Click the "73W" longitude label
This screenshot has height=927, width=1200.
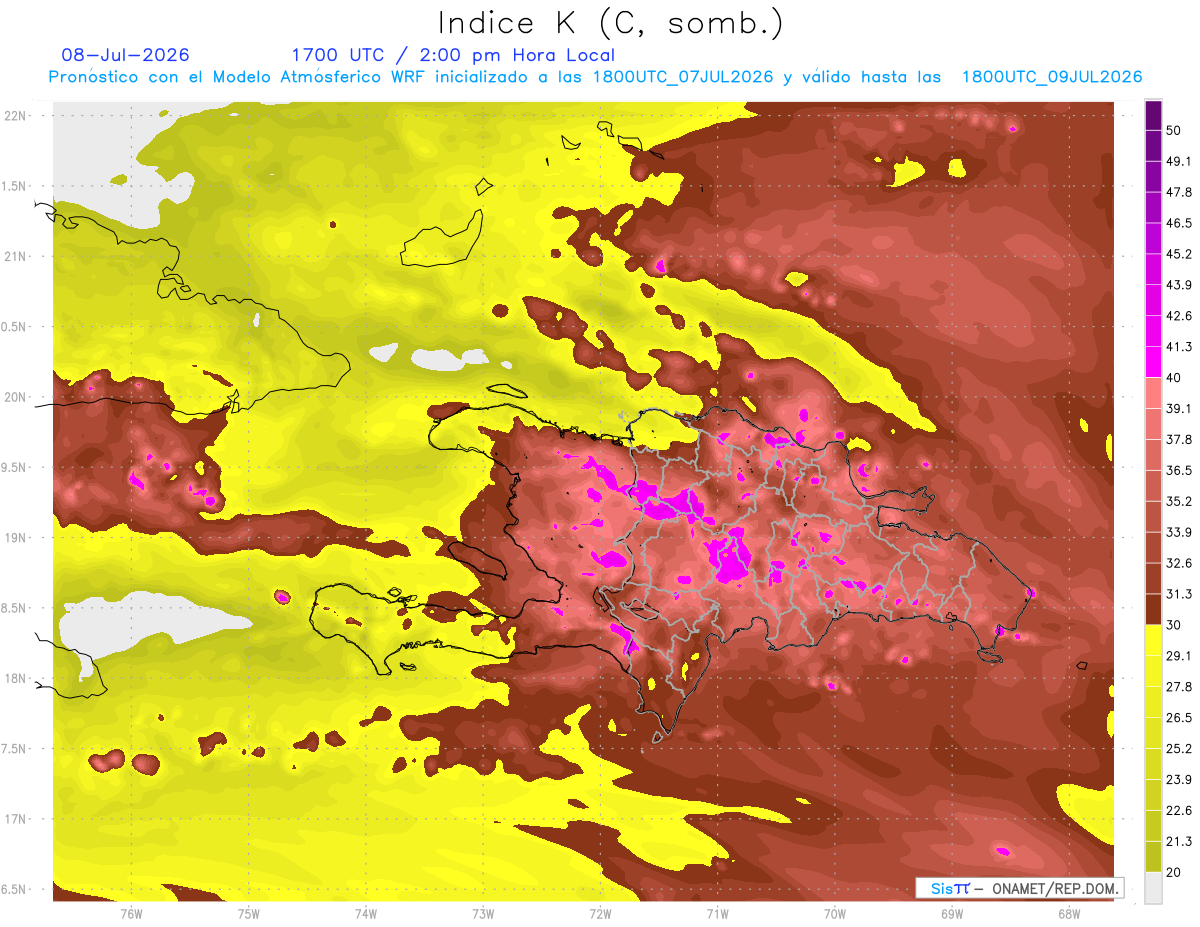[x=483, y=914]
